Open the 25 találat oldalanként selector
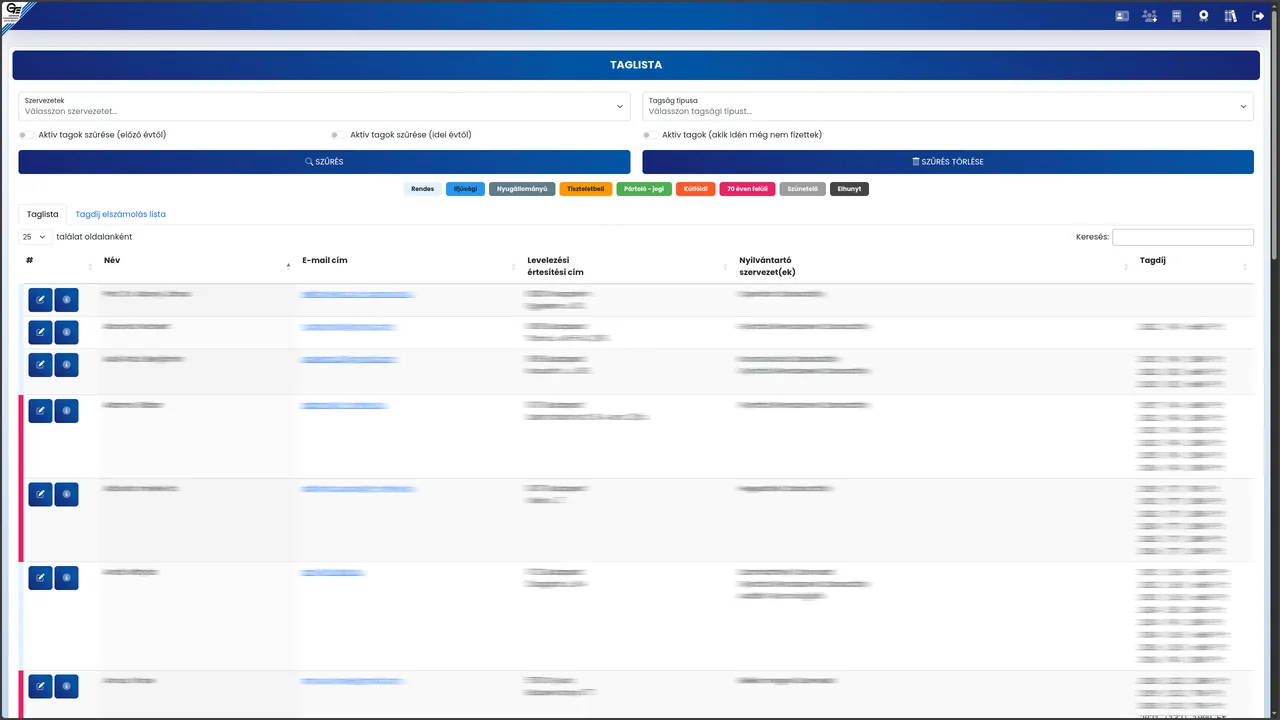 pos(35,237)
